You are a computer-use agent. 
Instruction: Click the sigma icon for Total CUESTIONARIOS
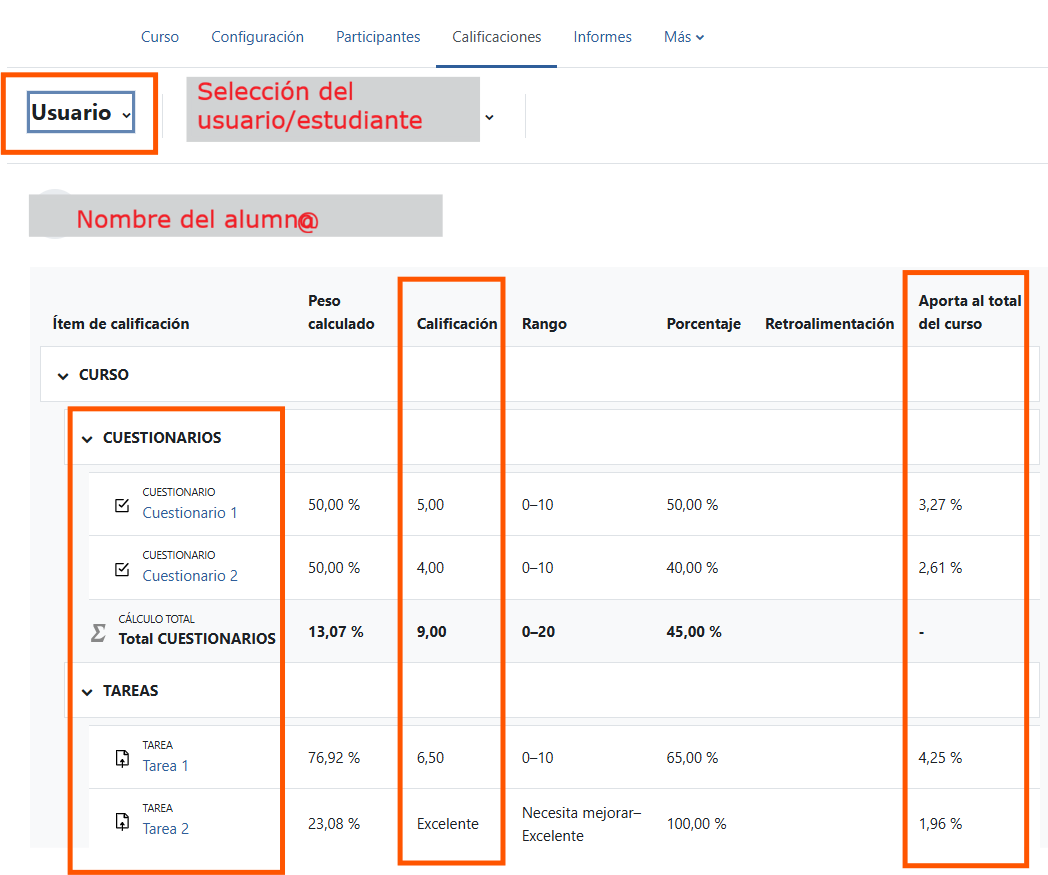click(x=98, y=632)
